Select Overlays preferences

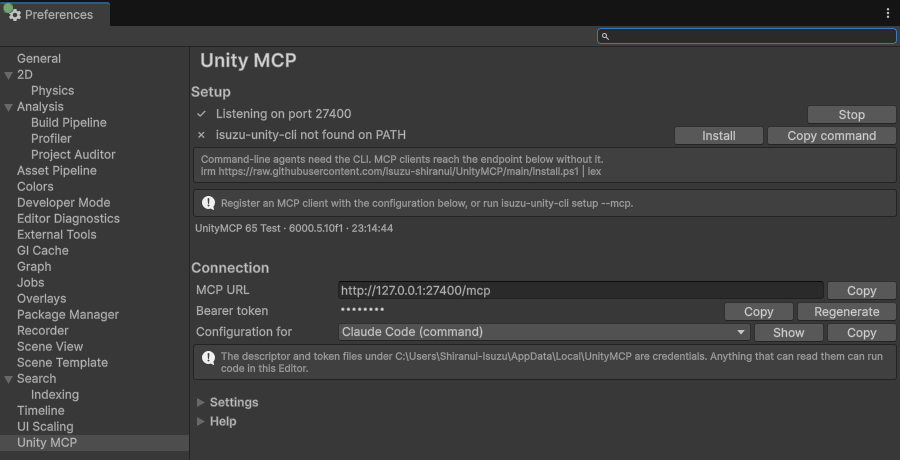point(41,299)
